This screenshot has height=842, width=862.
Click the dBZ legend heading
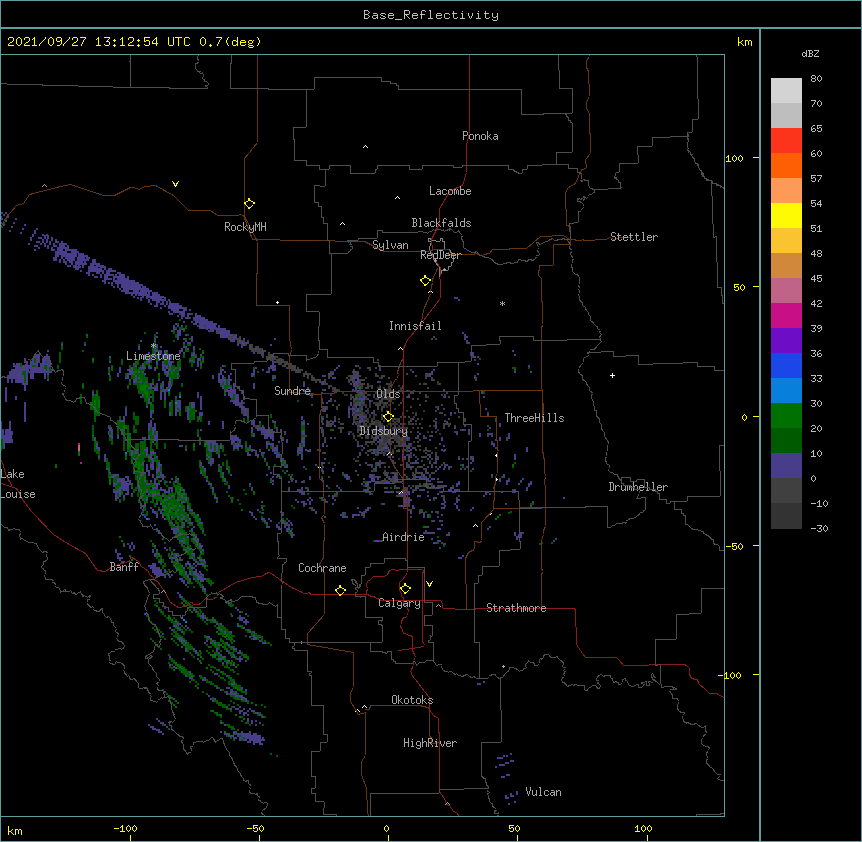coord(810,54)
